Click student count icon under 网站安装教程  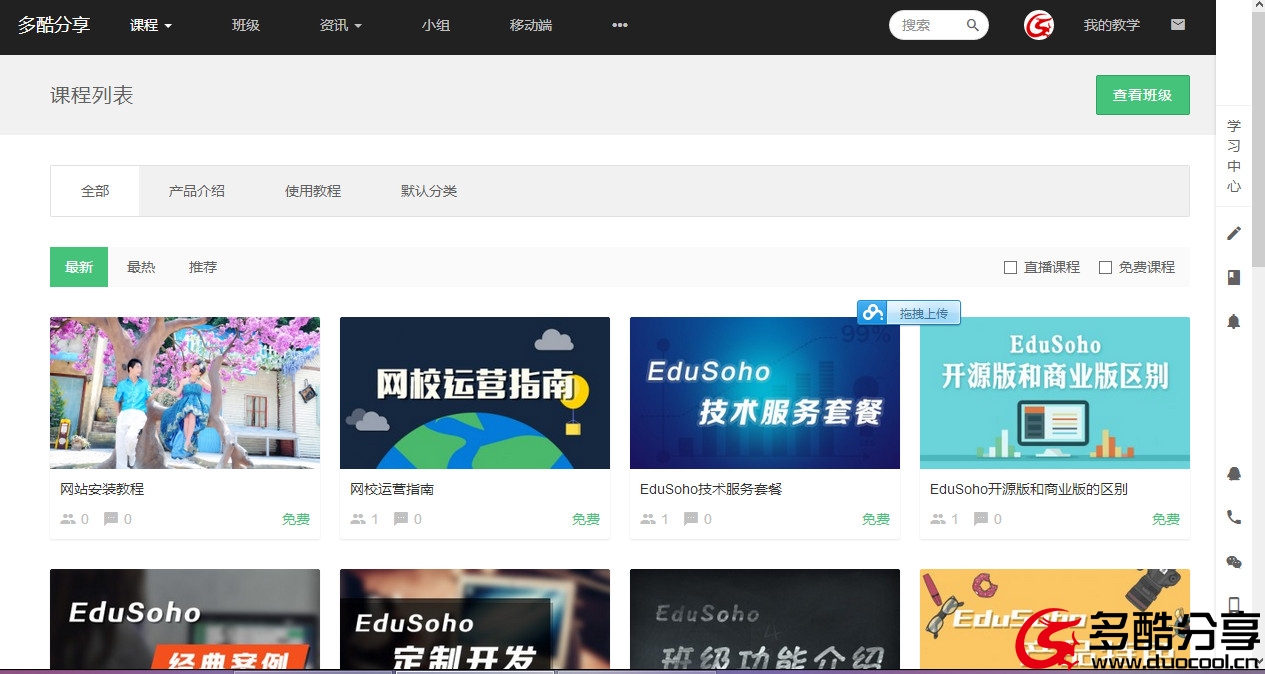(x=68, y=519)
